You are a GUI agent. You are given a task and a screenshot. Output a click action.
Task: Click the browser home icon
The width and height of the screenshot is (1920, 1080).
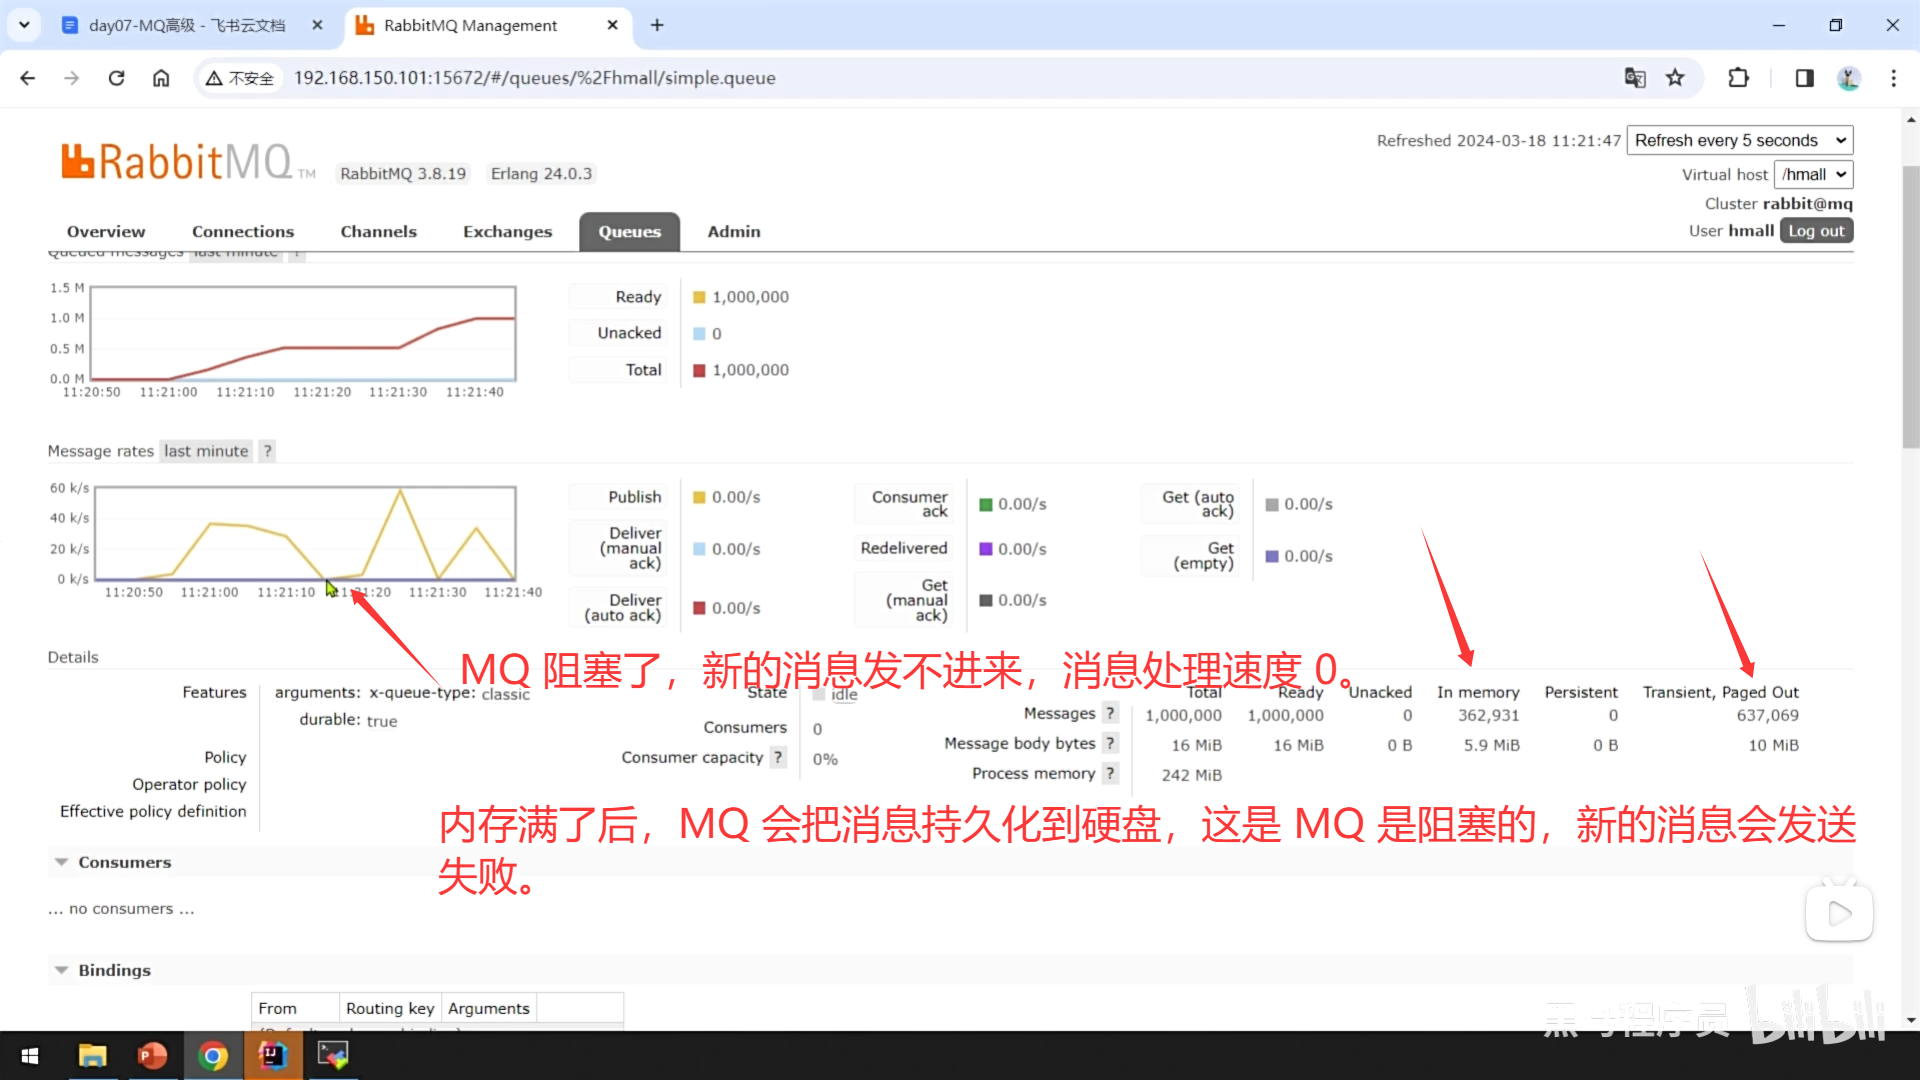(161, 78)
